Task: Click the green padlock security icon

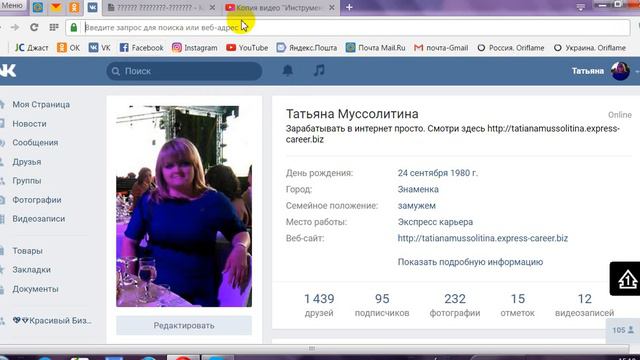Action: pos(74,27)
